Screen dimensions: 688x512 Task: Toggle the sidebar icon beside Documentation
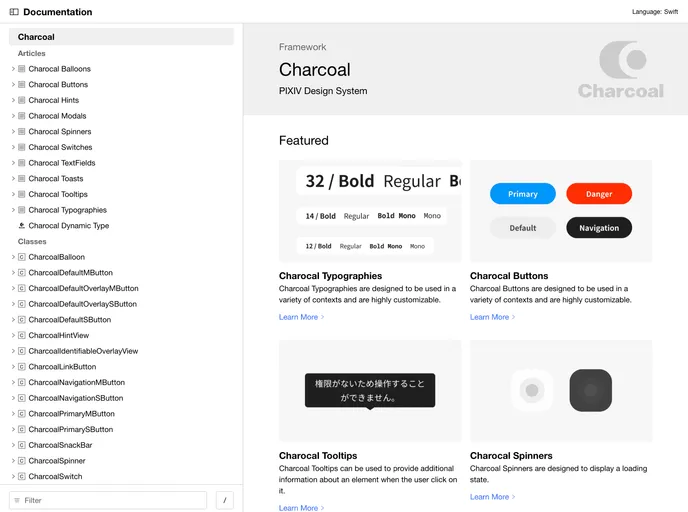click(x=14, y=12)
